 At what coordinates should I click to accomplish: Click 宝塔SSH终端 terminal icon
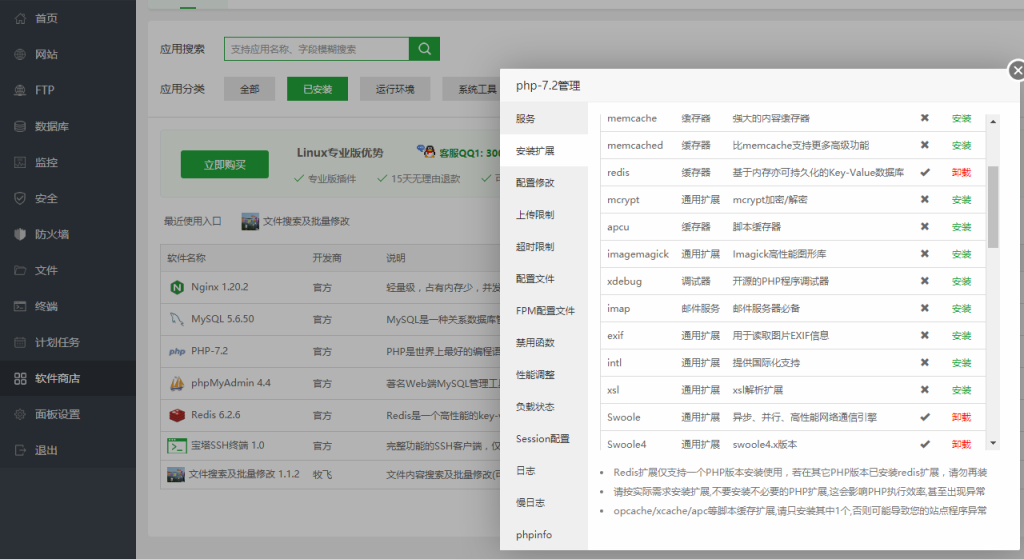(177, 446)
